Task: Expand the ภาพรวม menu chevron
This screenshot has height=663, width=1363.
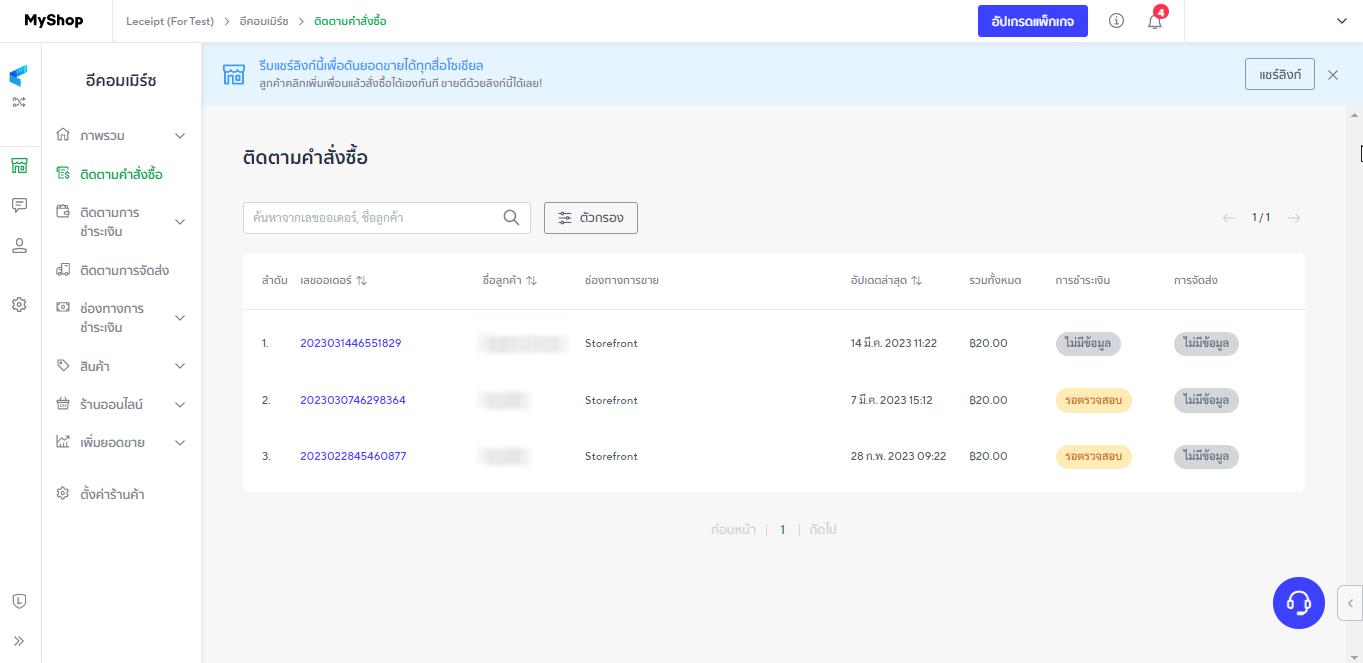Action: point(180,135)
